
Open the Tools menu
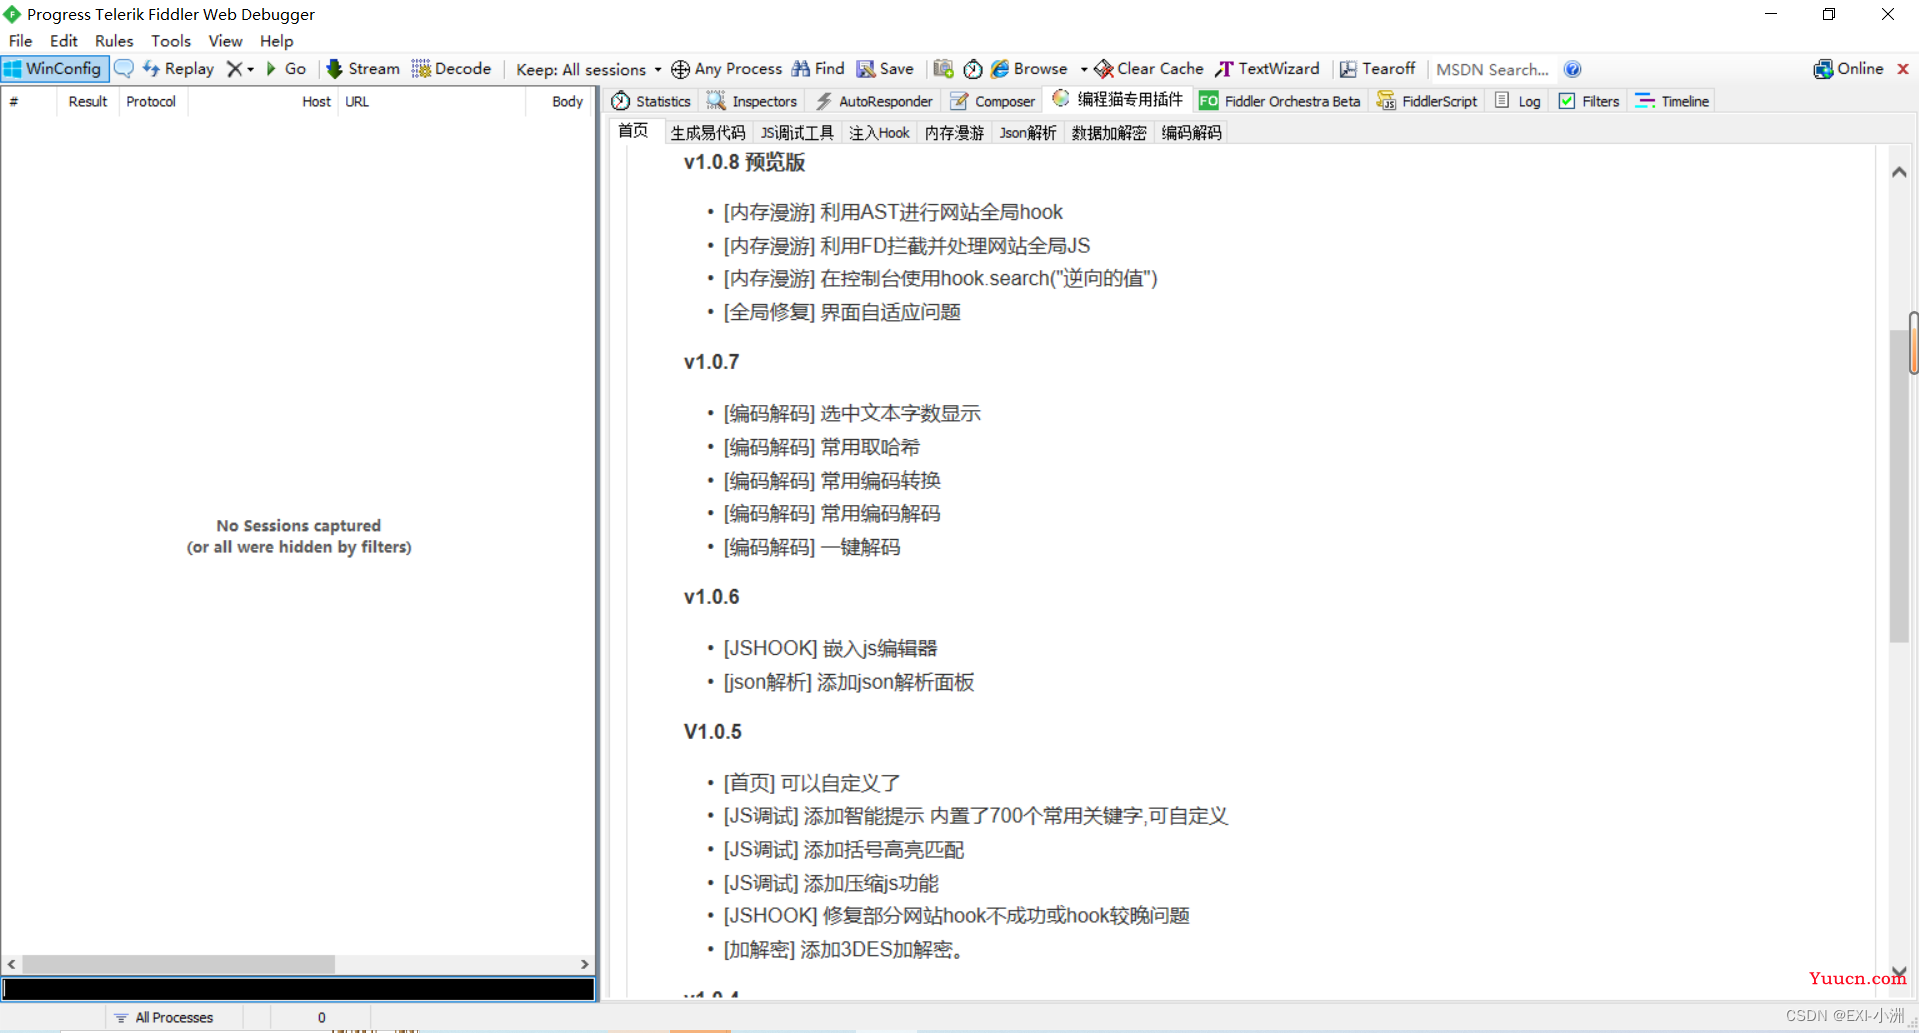[x=171, y=41]
